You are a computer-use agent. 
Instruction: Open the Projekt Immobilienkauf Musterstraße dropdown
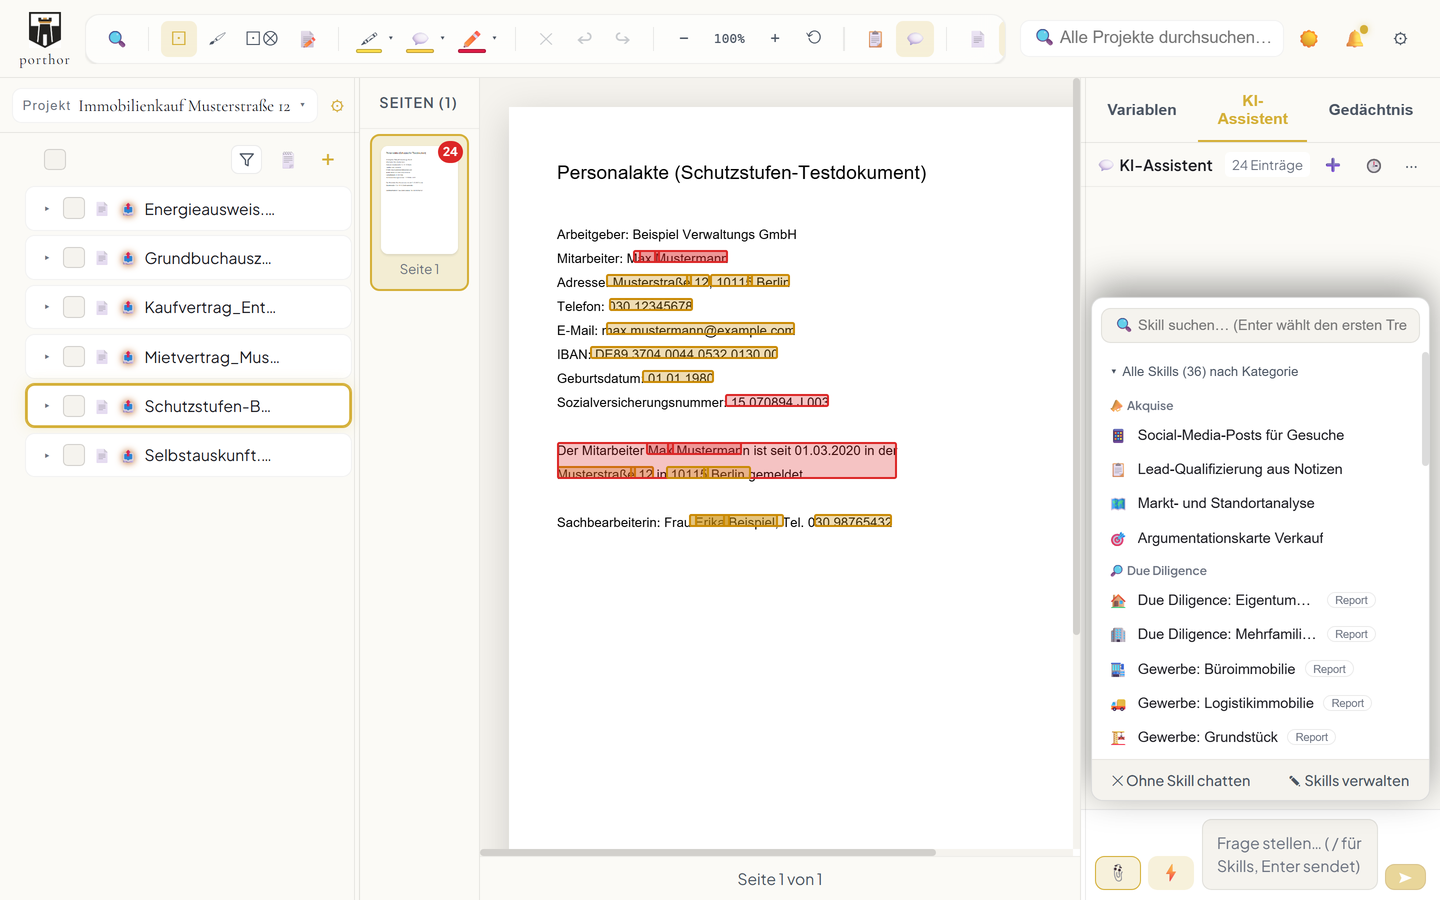click(164, 105)
